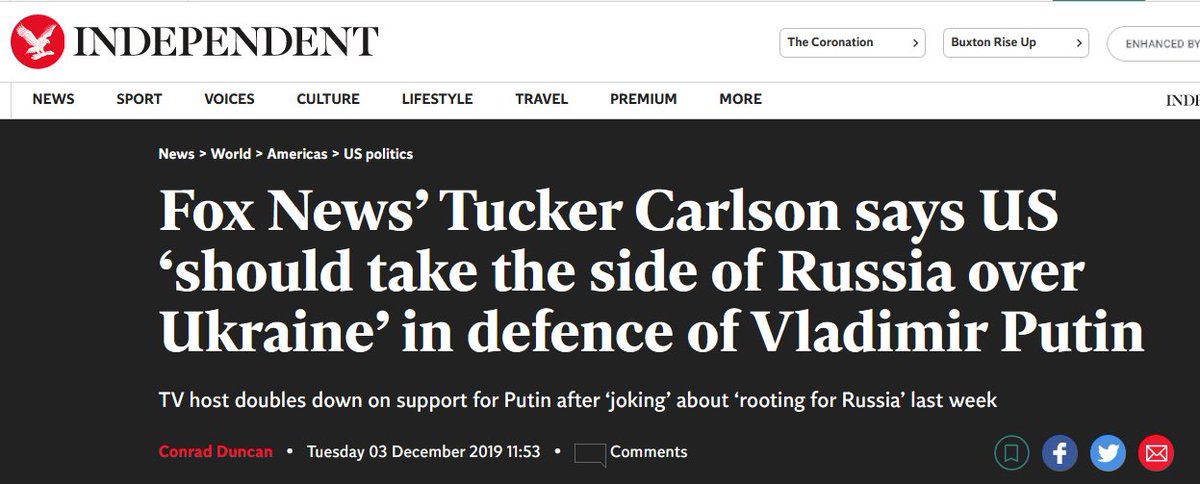Open author Conrad Duncan's page

click(x=215, y=452)
